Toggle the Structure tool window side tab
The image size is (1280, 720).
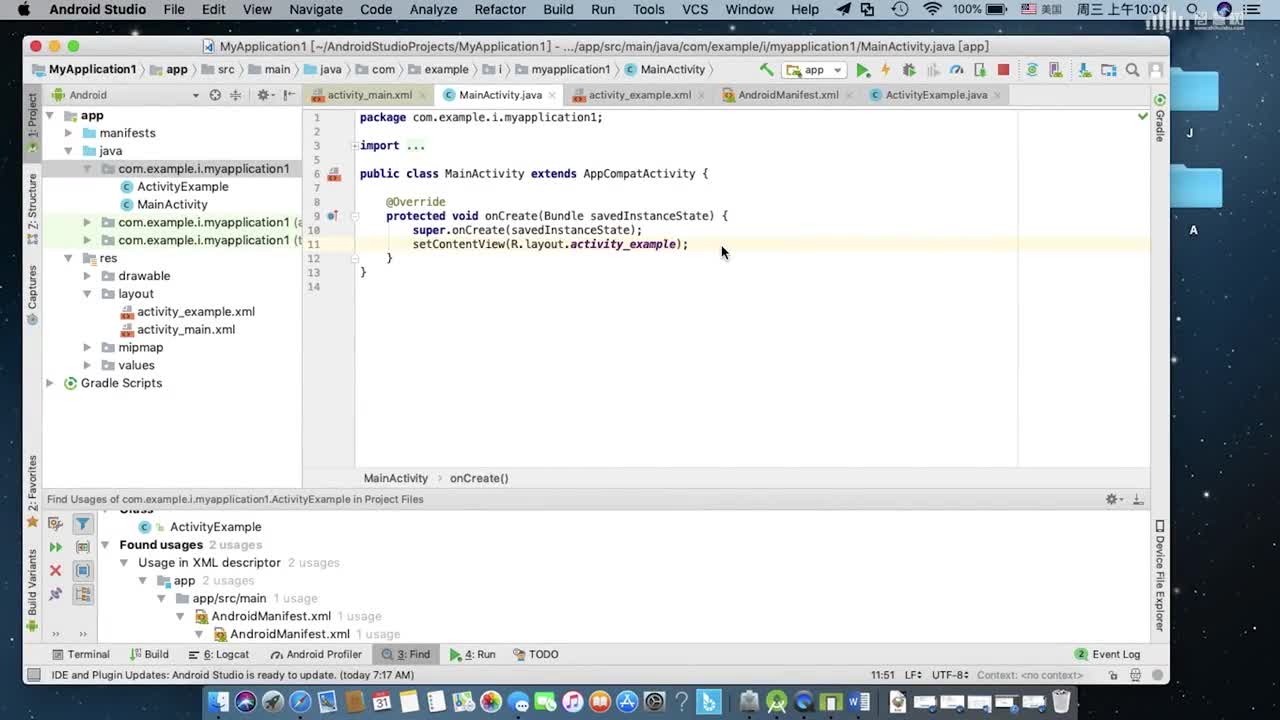click(32, 208)
